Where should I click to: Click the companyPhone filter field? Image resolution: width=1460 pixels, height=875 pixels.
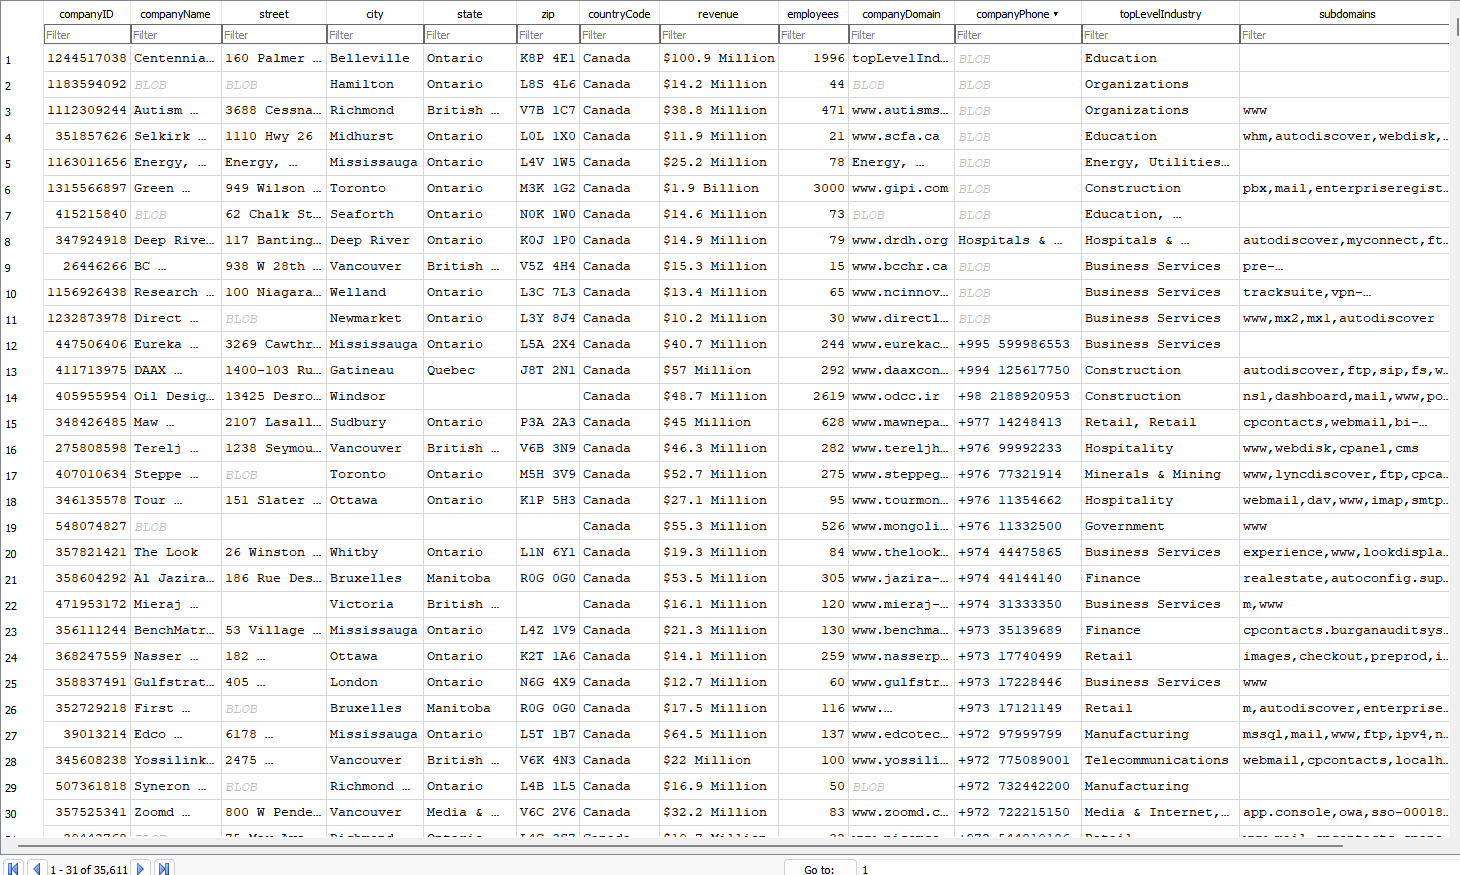click(1017, 35)
